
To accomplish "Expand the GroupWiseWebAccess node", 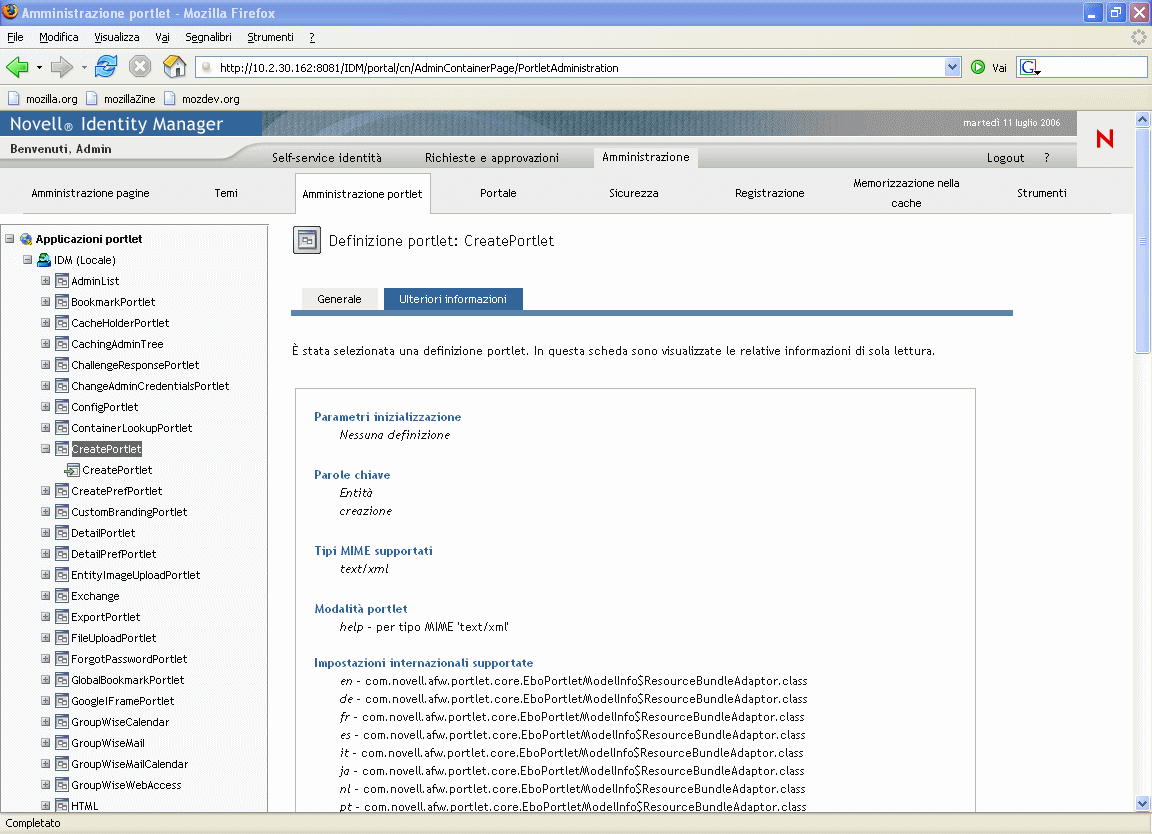I will pos(46,785).
